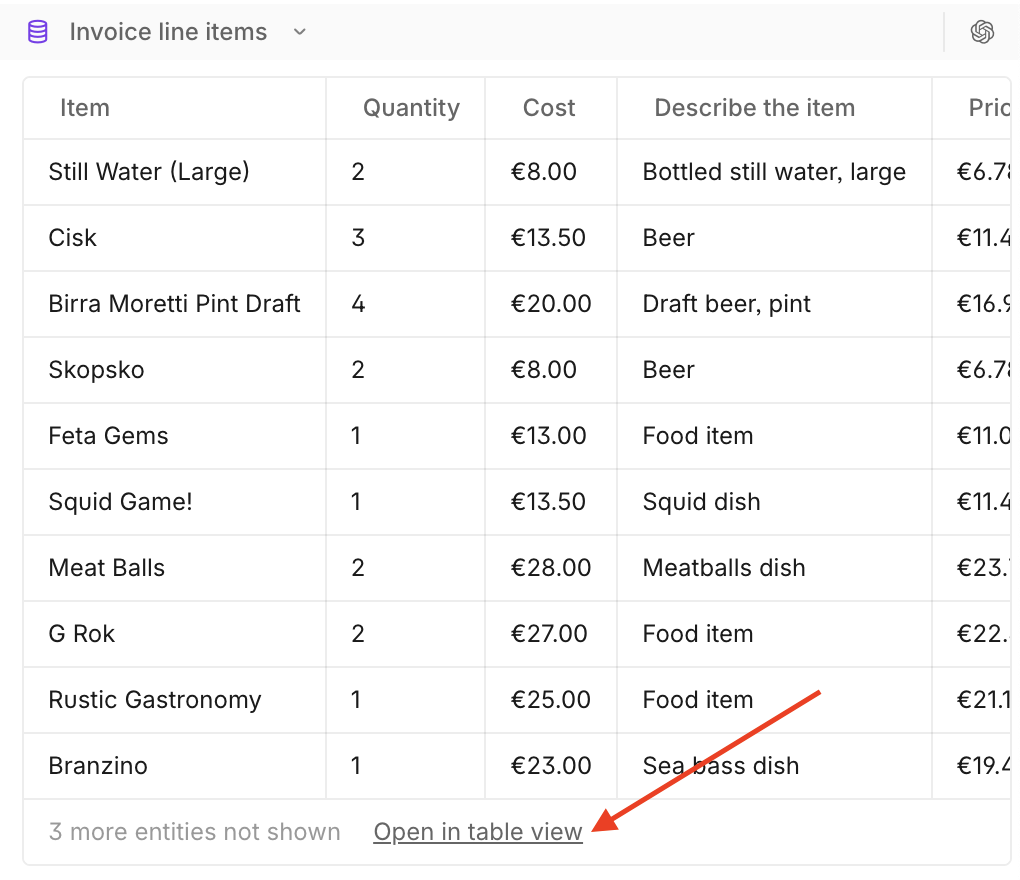Select the Cisk item cell

(x=73, y=238)
